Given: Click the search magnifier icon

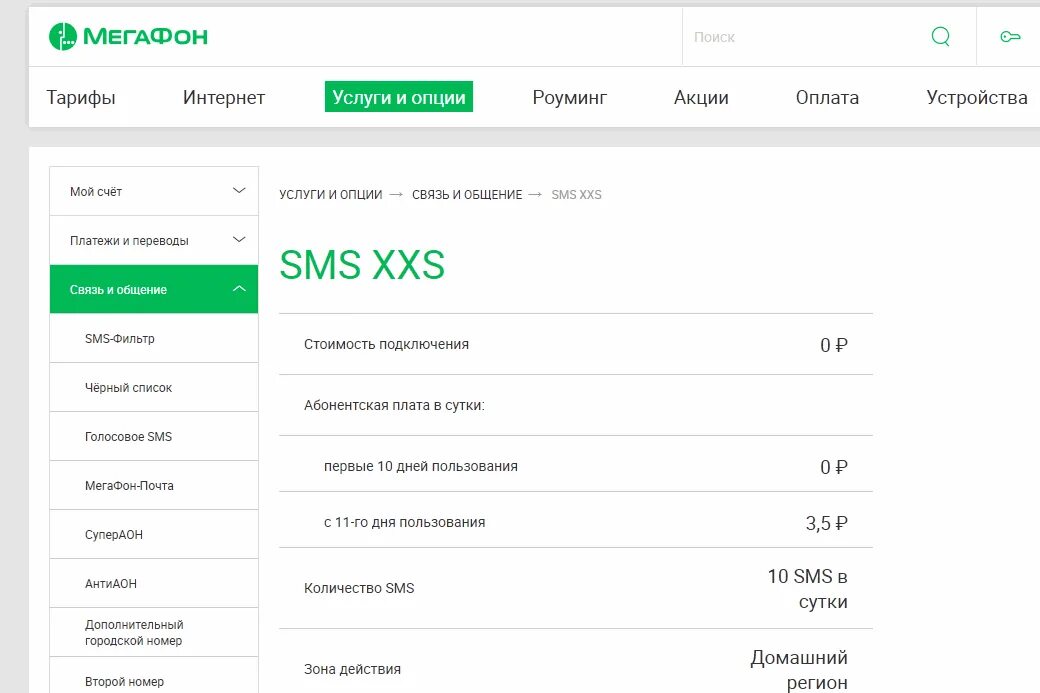Looking at the screenshot, I should [x=941, y=36].
